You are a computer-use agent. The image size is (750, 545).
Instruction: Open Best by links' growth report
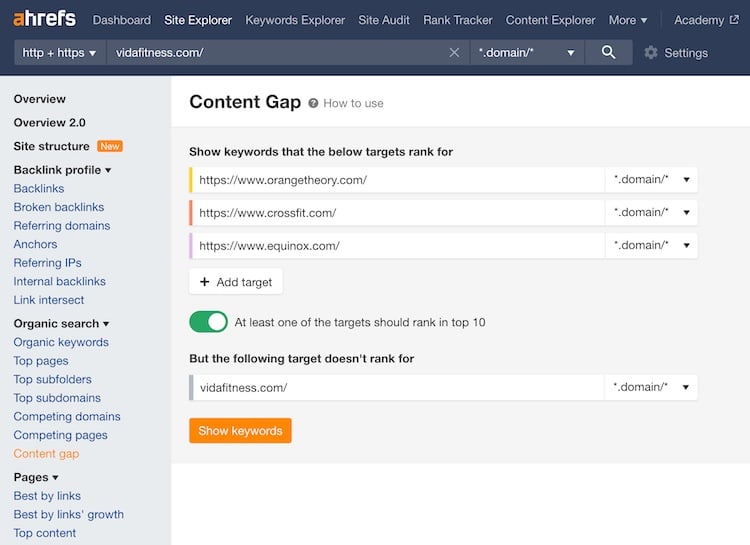[68, 514]
